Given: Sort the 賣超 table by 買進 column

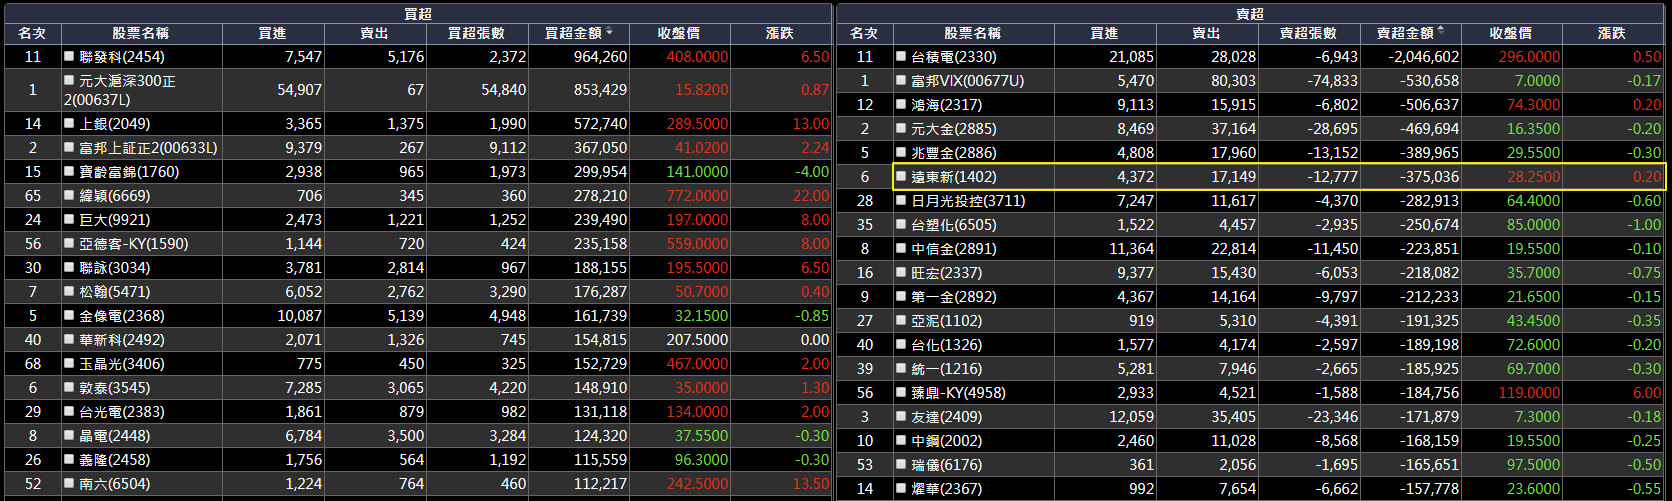Looking at the screenshot, I should click(x=1104, y=33).
